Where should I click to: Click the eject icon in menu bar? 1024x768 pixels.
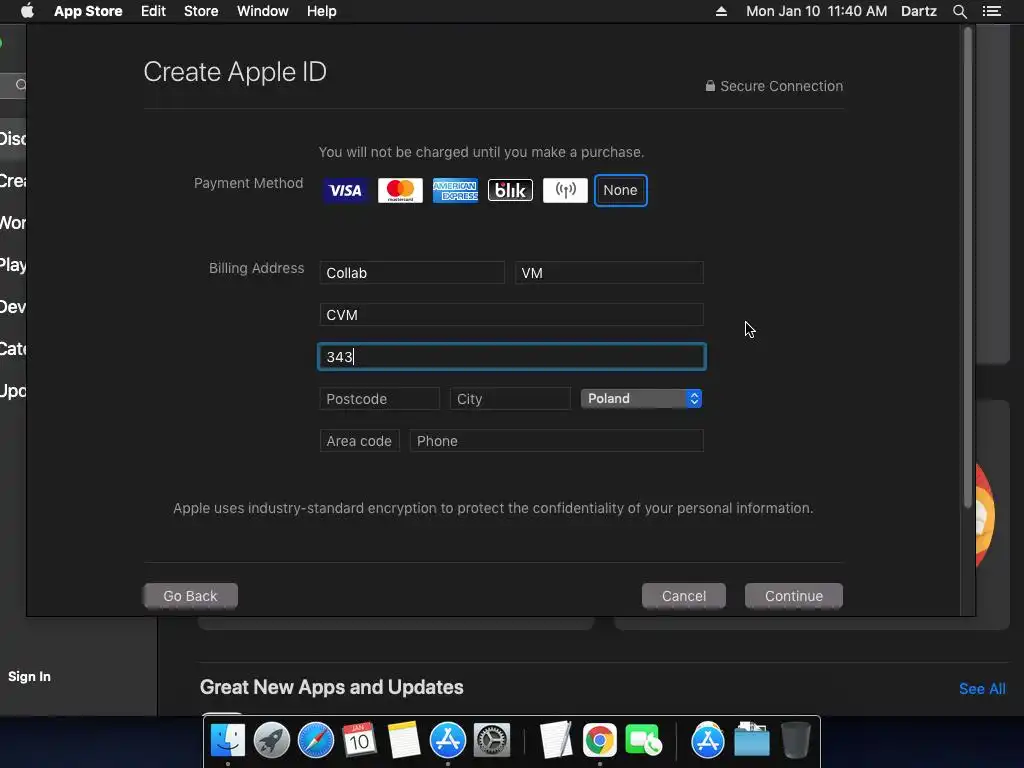click(x=721, y=11)
